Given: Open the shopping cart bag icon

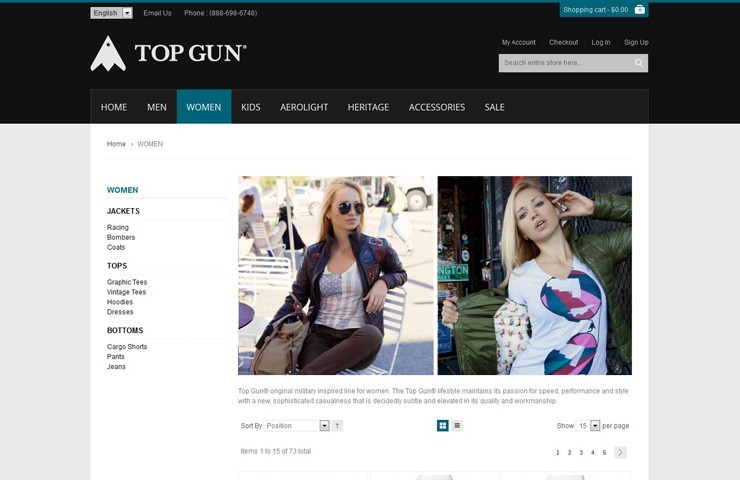Looking at the screenshot, I should coord(639,9).
